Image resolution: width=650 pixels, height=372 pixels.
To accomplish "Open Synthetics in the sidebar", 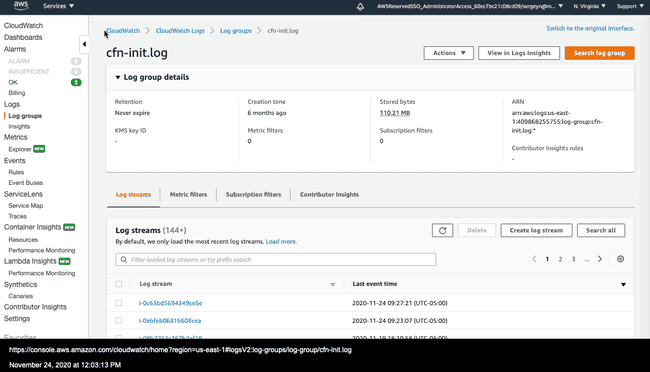I will 20,284.
